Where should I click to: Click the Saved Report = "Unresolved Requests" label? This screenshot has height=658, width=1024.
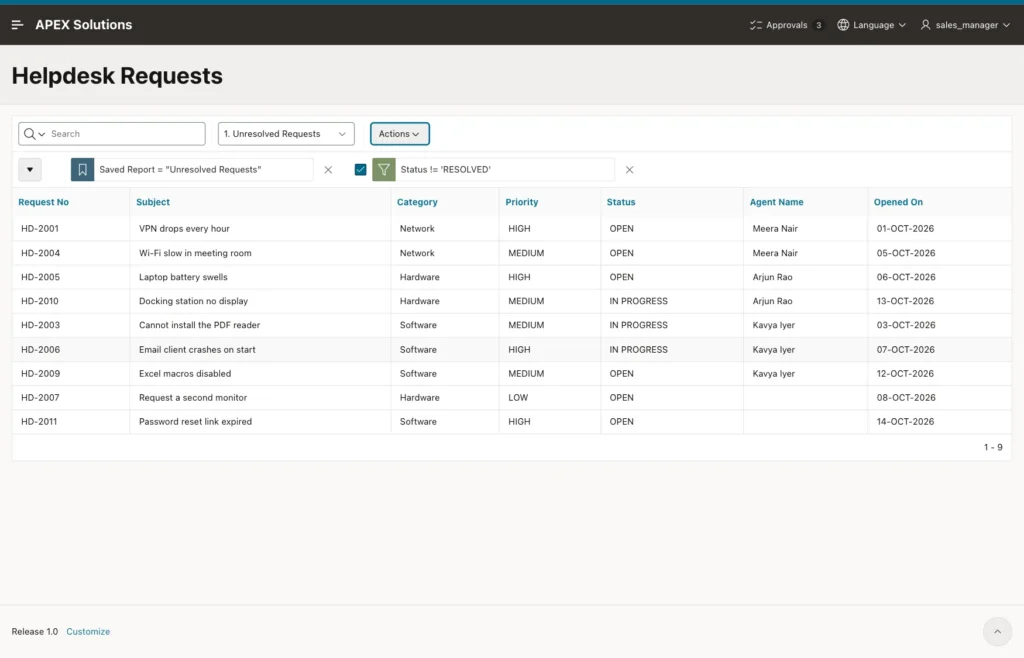(x=180, y=170)
